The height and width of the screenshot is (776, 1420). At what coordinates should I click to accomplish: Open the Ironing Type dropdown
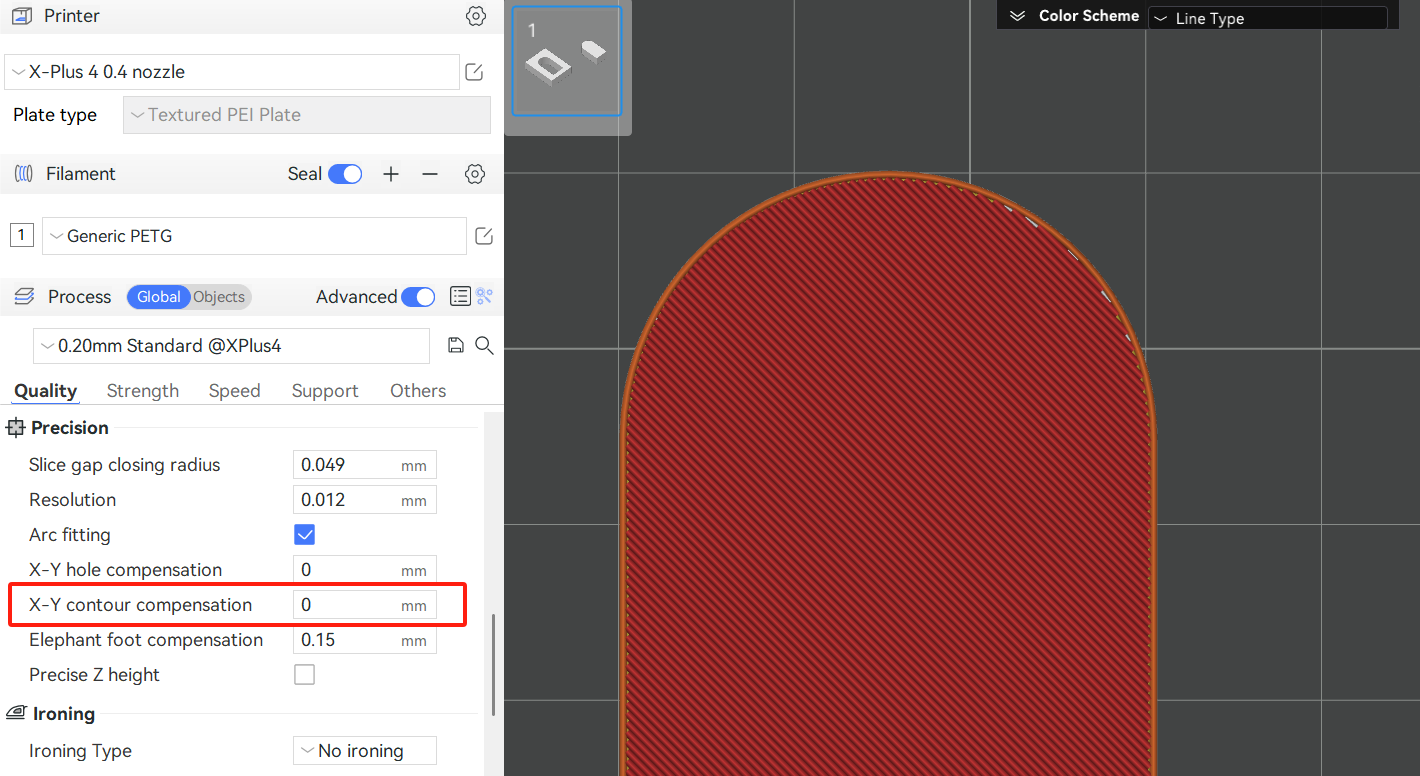click(364, 751)
